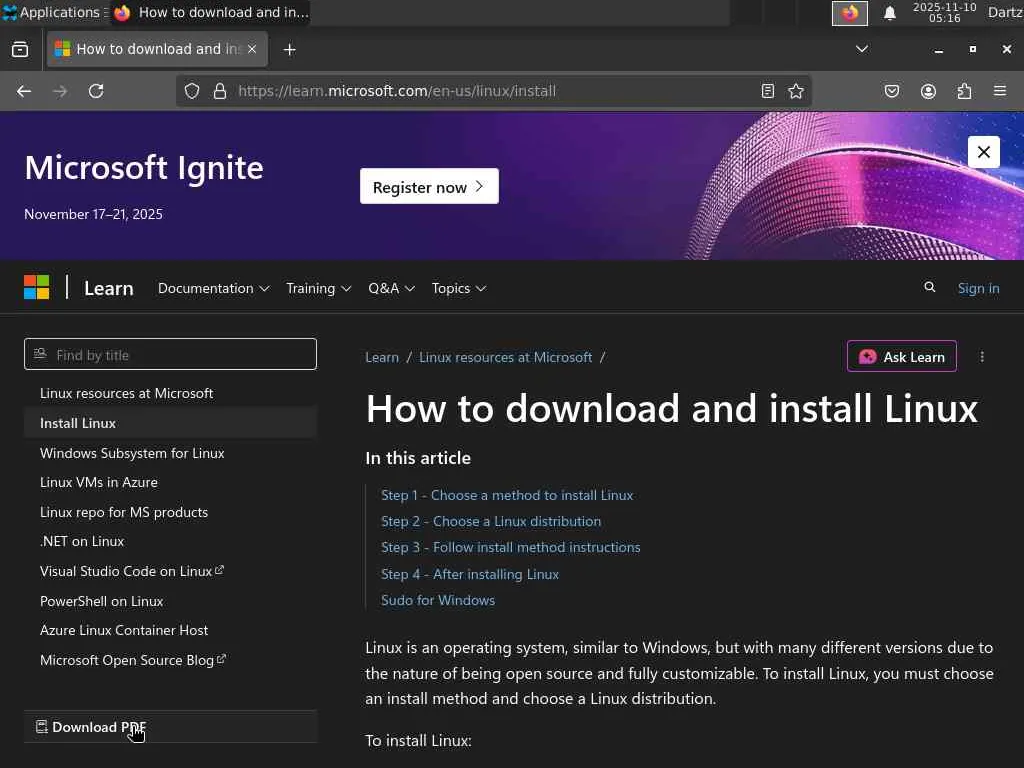The height and width of the screenshot is (768, 1024).
Task: Expand the Q&A menu
Action: coord(391,288)
